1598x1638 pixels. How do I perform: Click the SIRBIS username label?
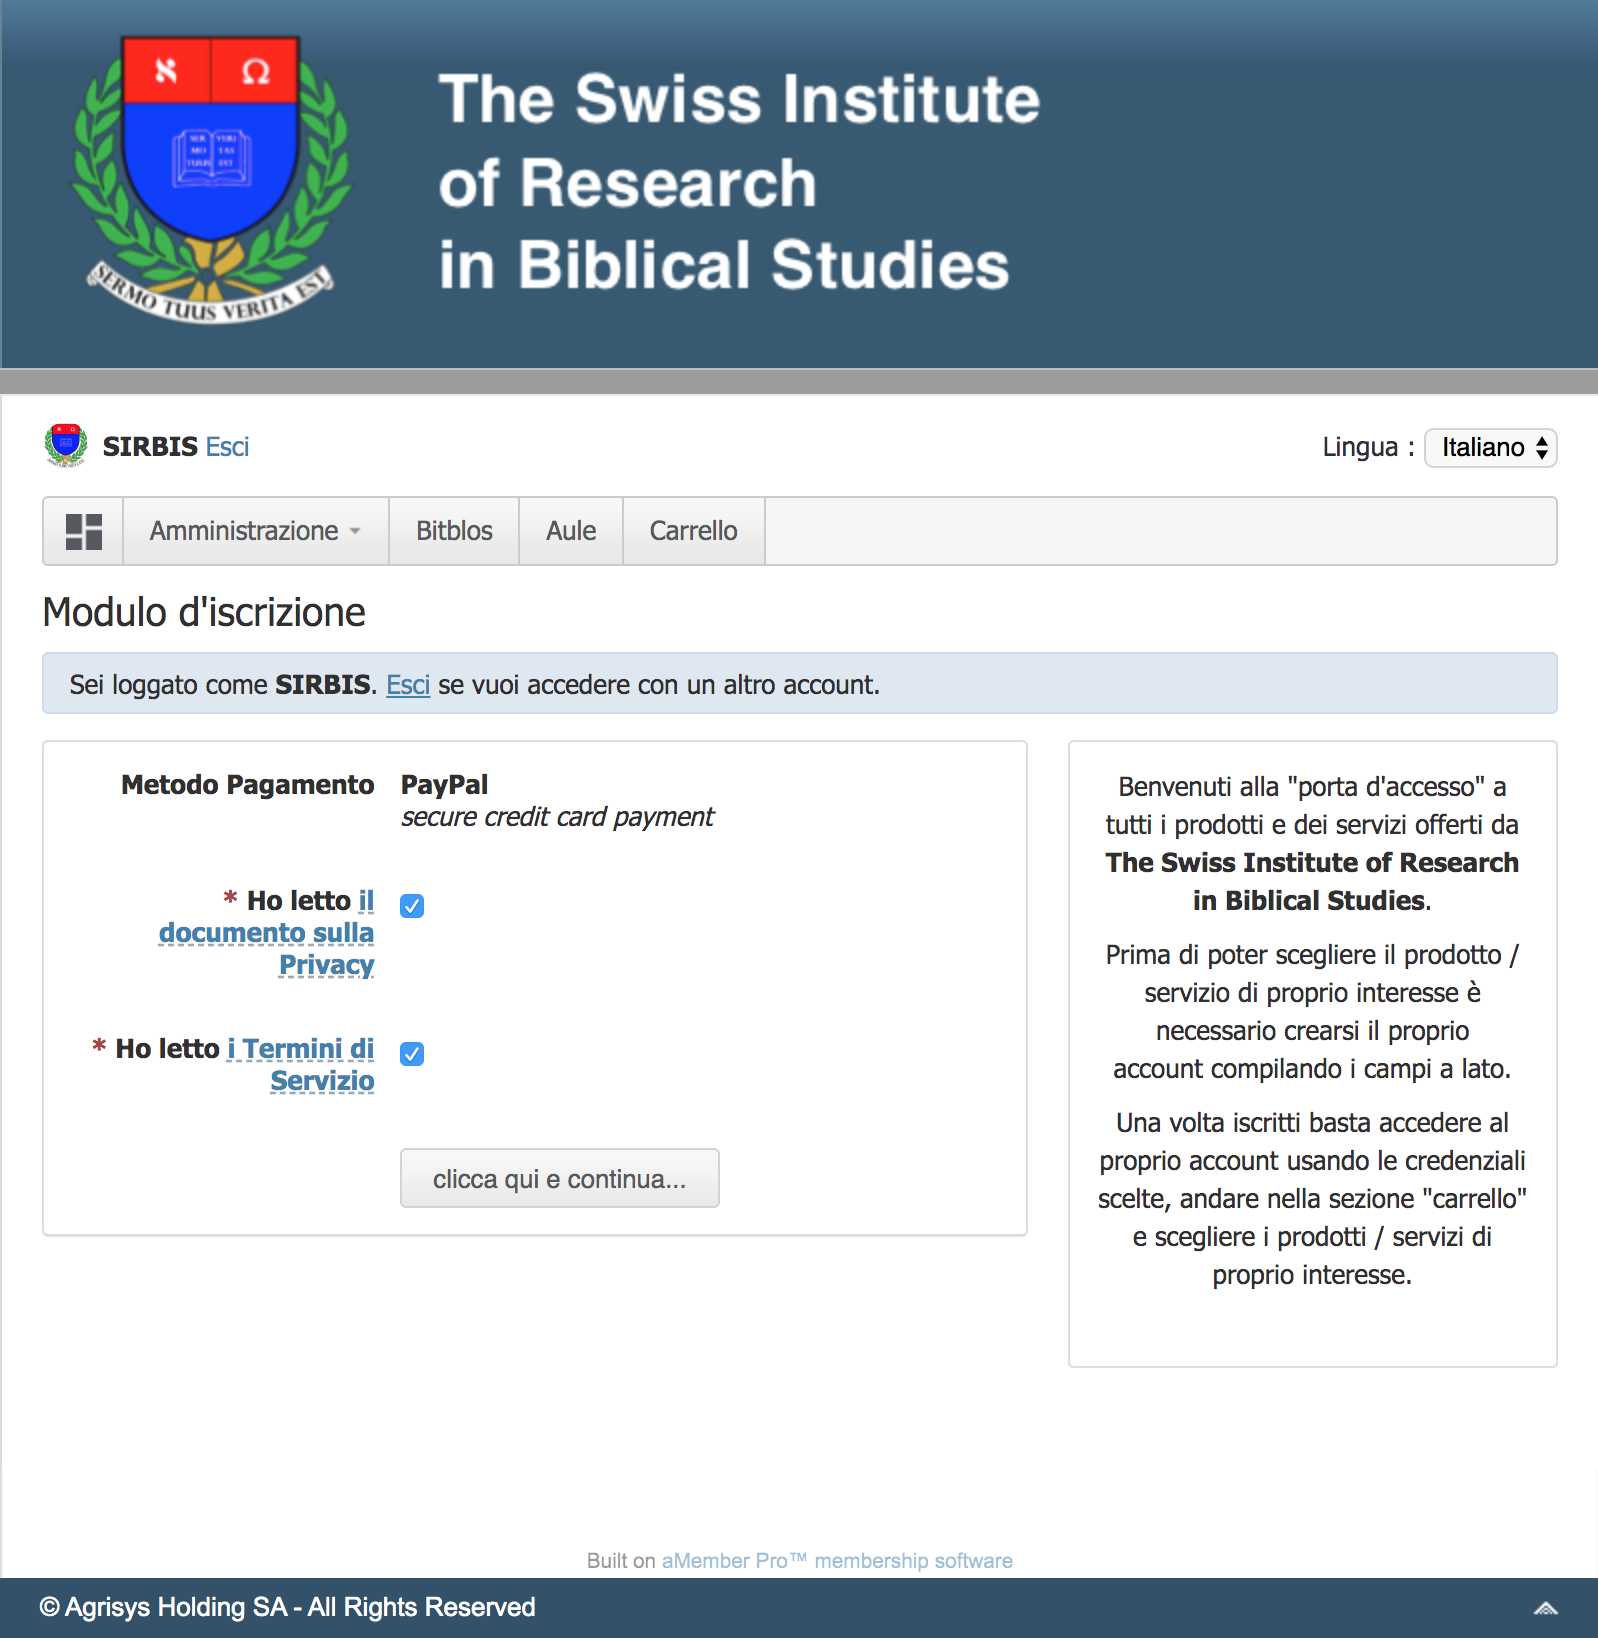click(150, 446)
